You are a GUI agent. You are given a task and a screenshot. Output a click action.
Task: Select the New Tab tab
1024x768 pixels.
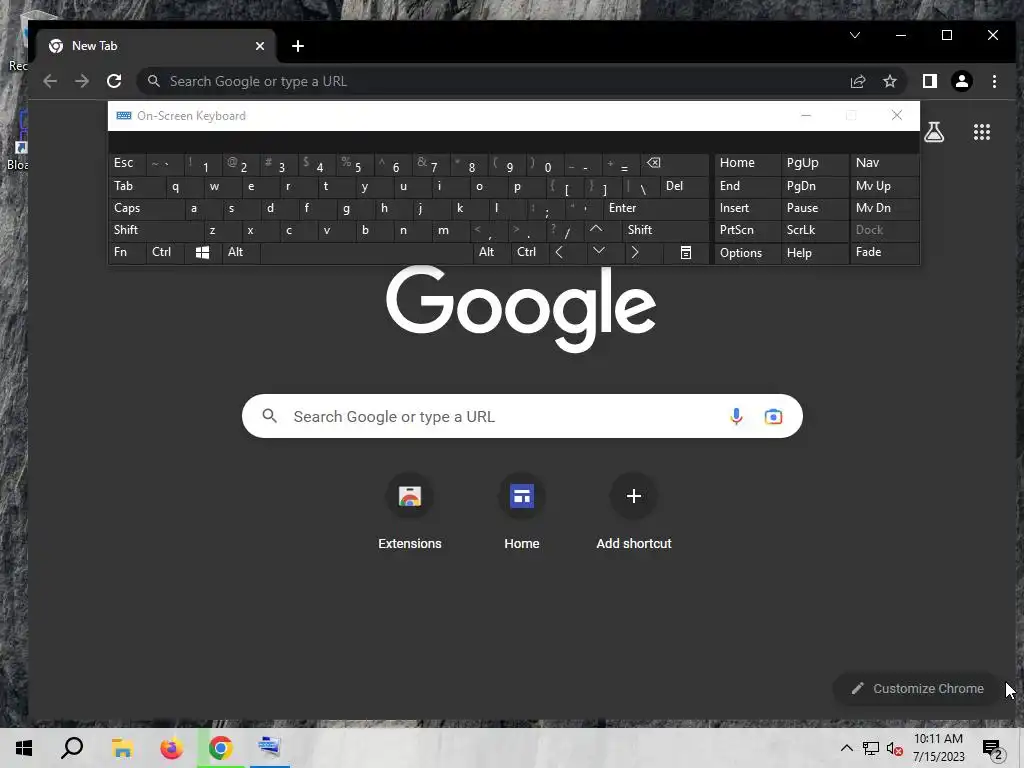(x=157, y=46)
